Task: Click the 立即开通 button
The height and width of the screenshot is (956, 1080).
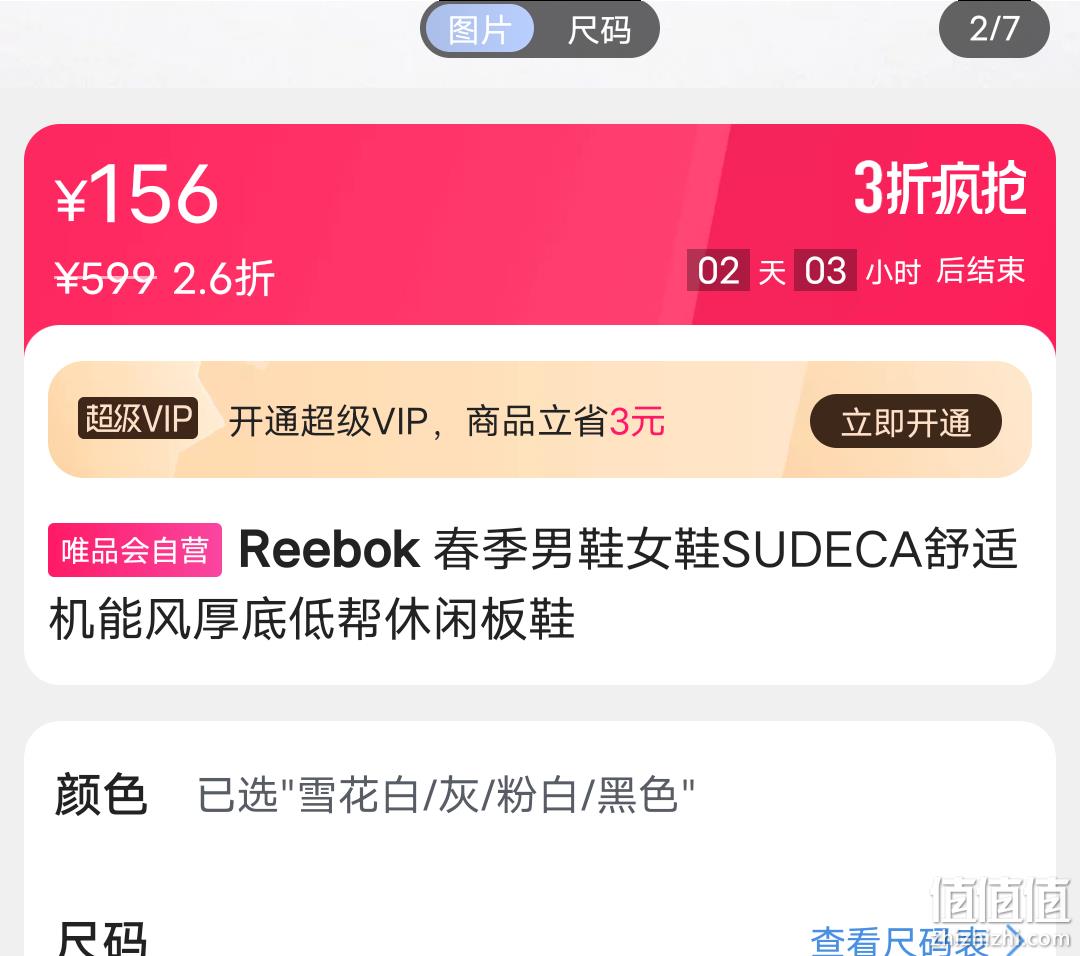Action: coord(906,421)
